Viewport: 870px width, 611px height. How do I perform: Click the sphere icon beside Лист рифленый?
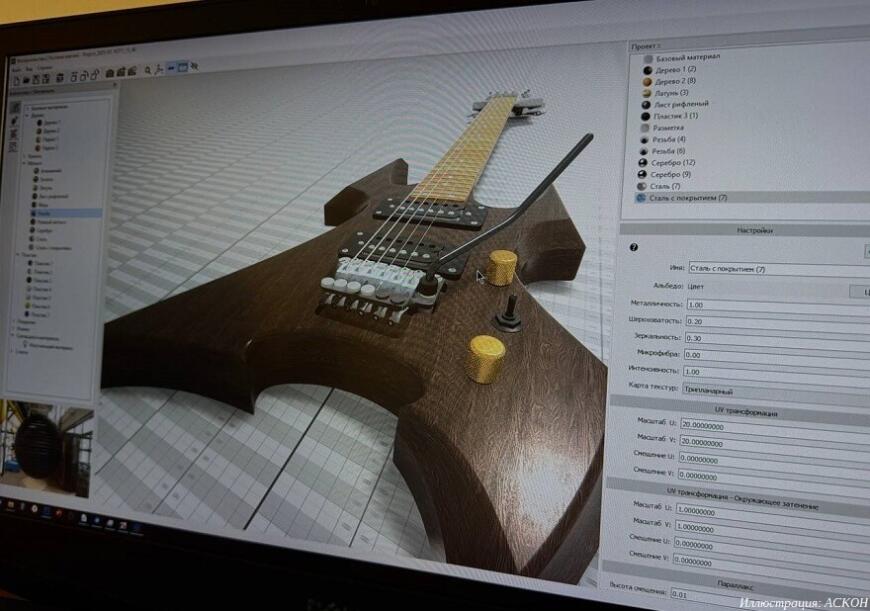pos(646,105)
